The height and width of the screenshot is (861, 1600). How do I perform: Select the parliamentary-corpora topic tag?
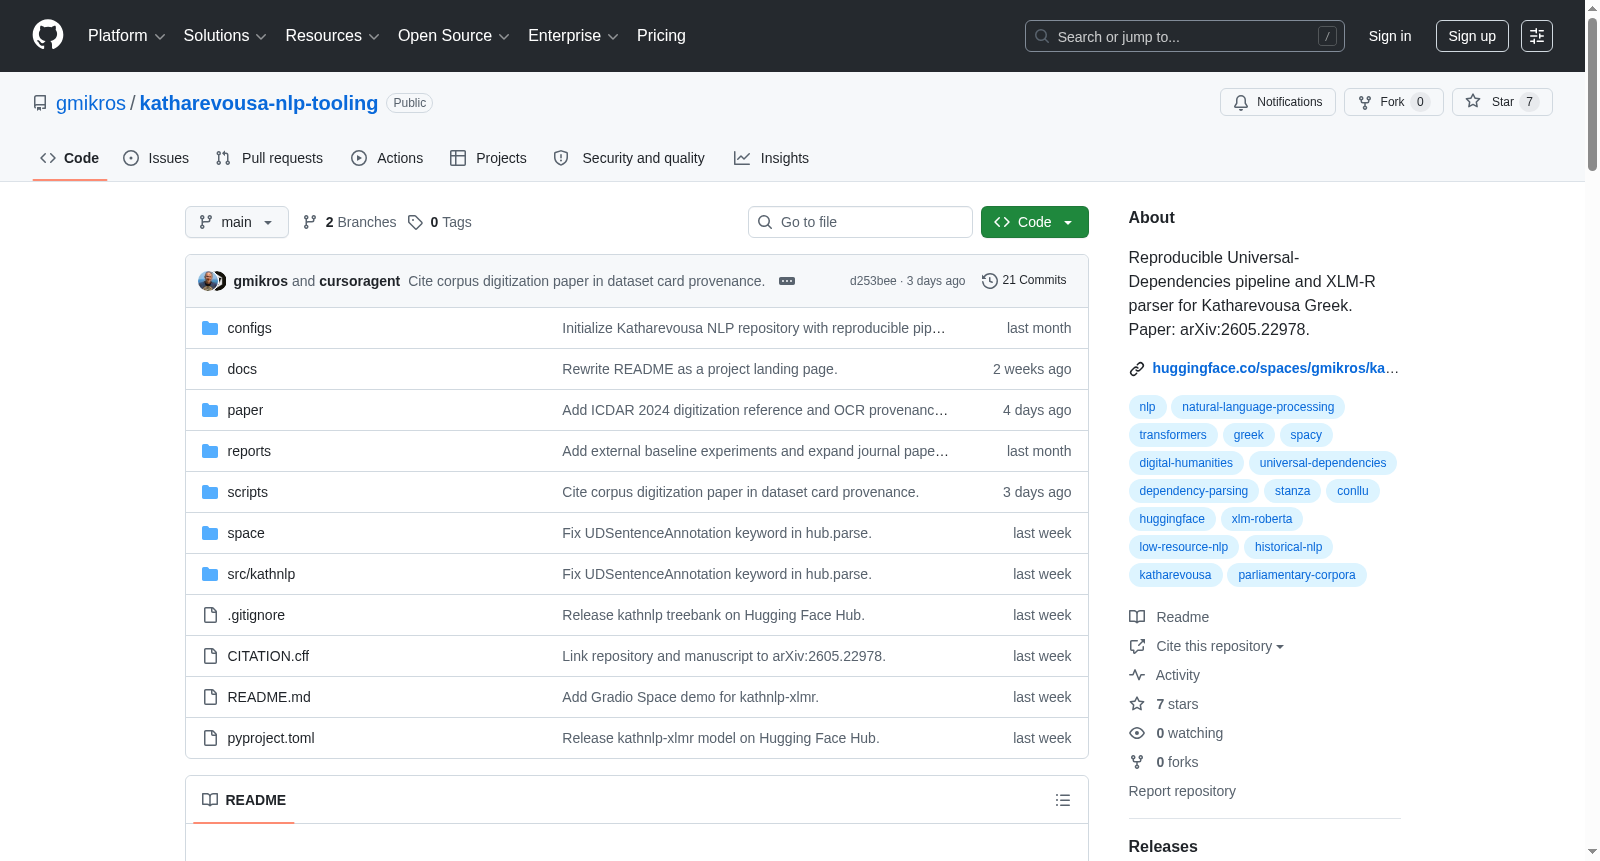[1297, 575]
